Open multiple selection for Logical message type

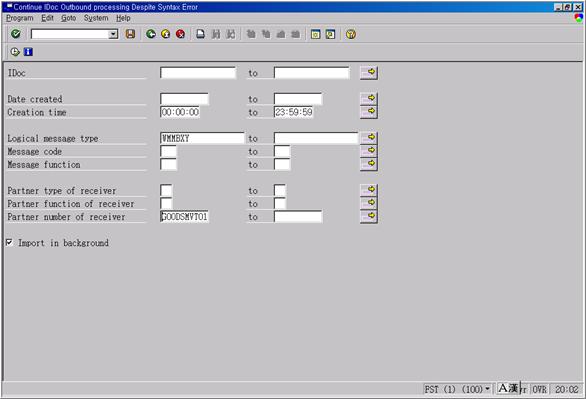pyautogui.click(x=369, y=138)
